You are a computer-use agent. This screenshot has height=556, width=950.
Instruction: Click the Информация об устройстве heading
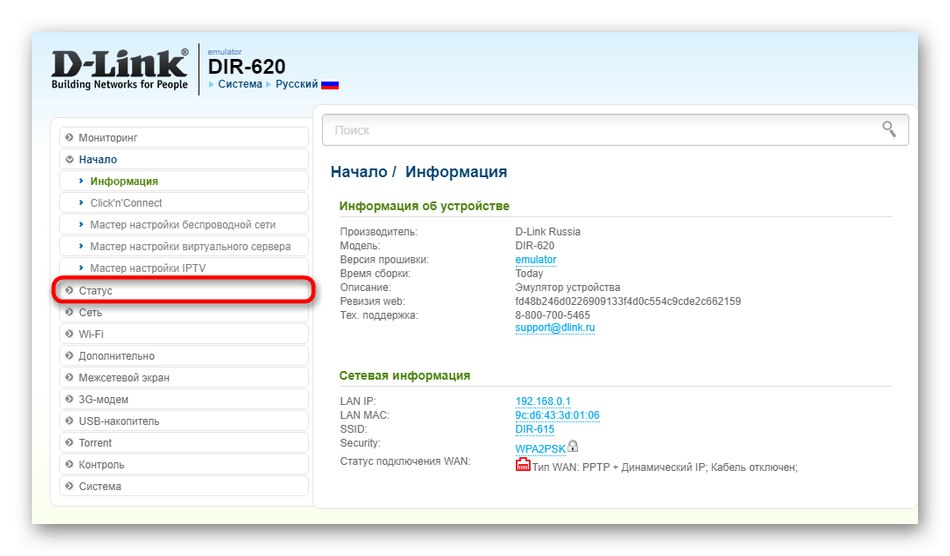(424, 206)
